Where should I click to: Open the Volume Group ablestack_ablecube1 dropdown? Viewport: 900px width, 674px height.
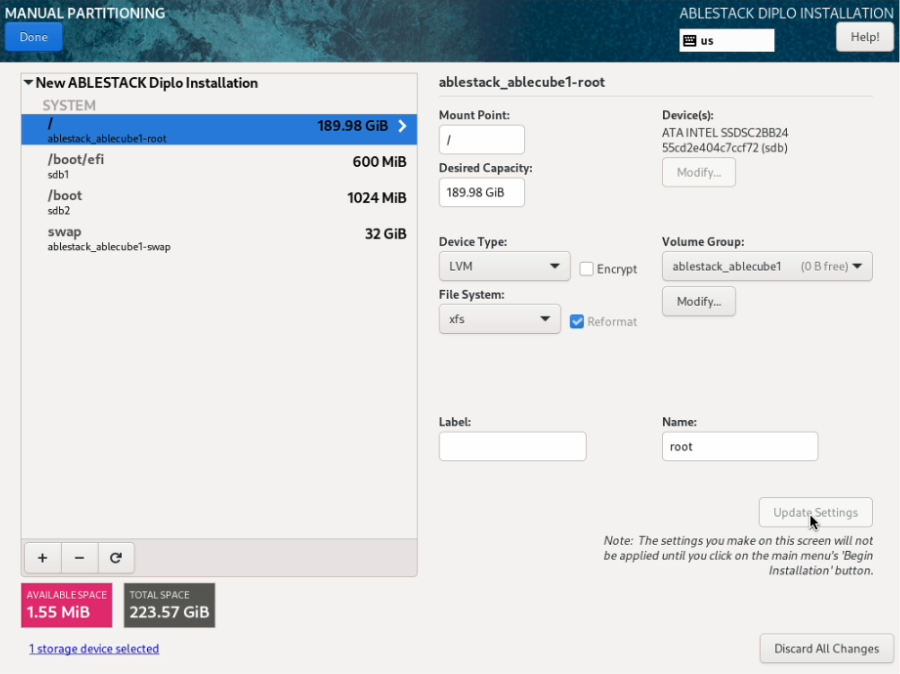pos(766,267)
